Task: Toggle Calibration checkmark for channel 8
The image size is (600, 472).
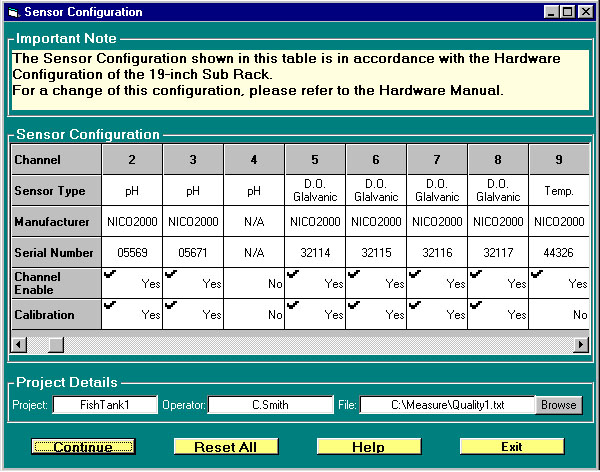Action: 476,305
